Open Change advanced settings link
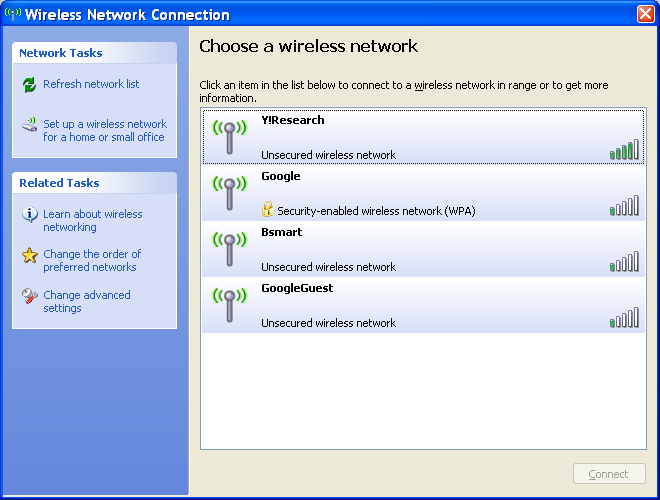 click(86, 302)
